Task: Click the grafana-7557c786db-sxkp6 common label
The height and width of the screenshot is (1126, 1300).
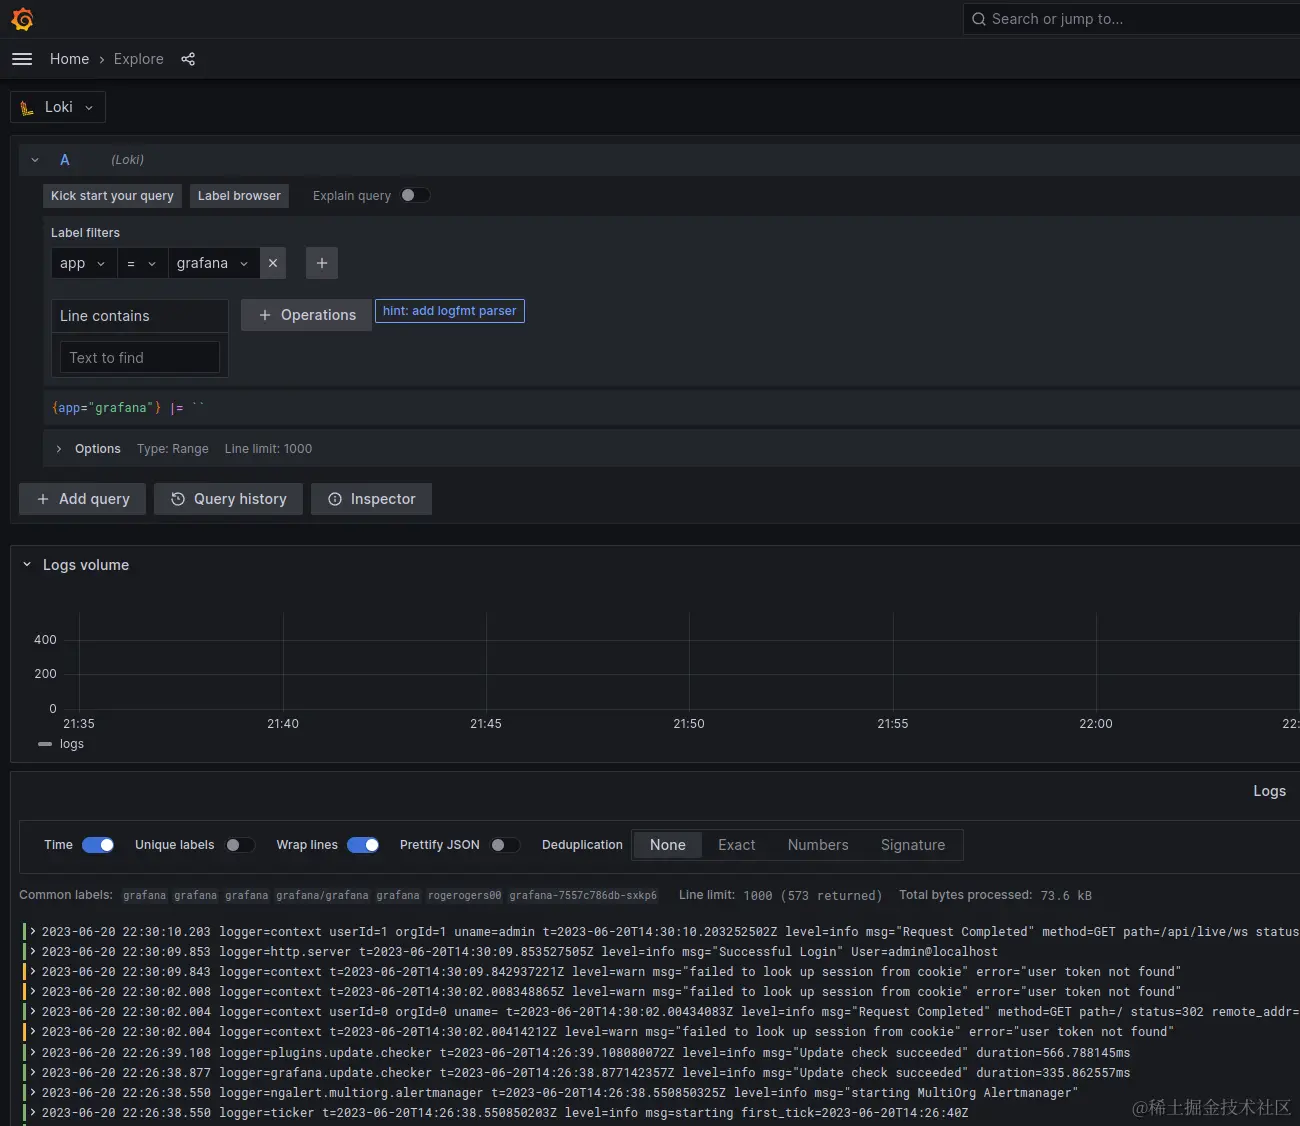Action: tap(583, 896)
